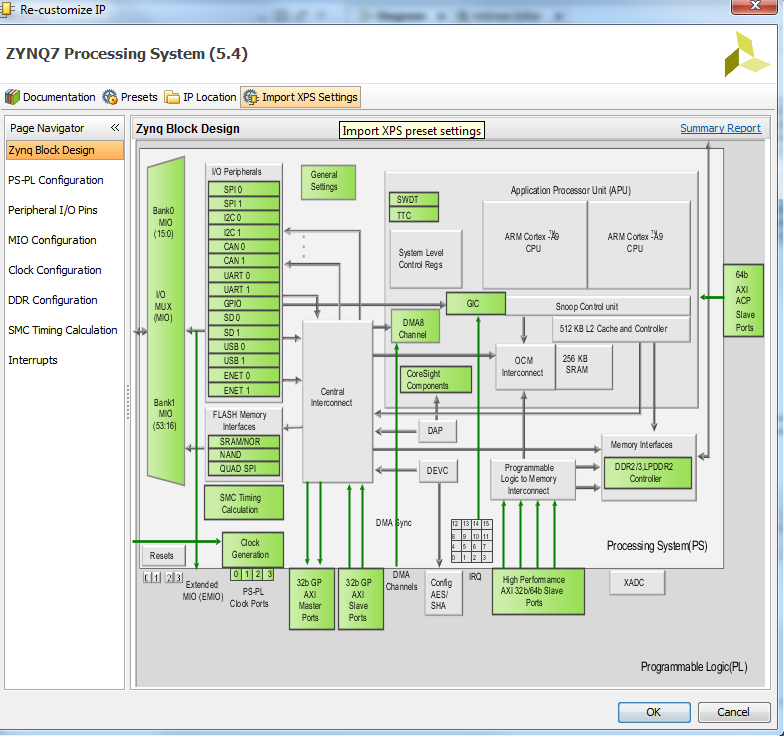This screenshot has height=736, width=784.
Task: Click the NAND flash block
Action: coord(244,454)
